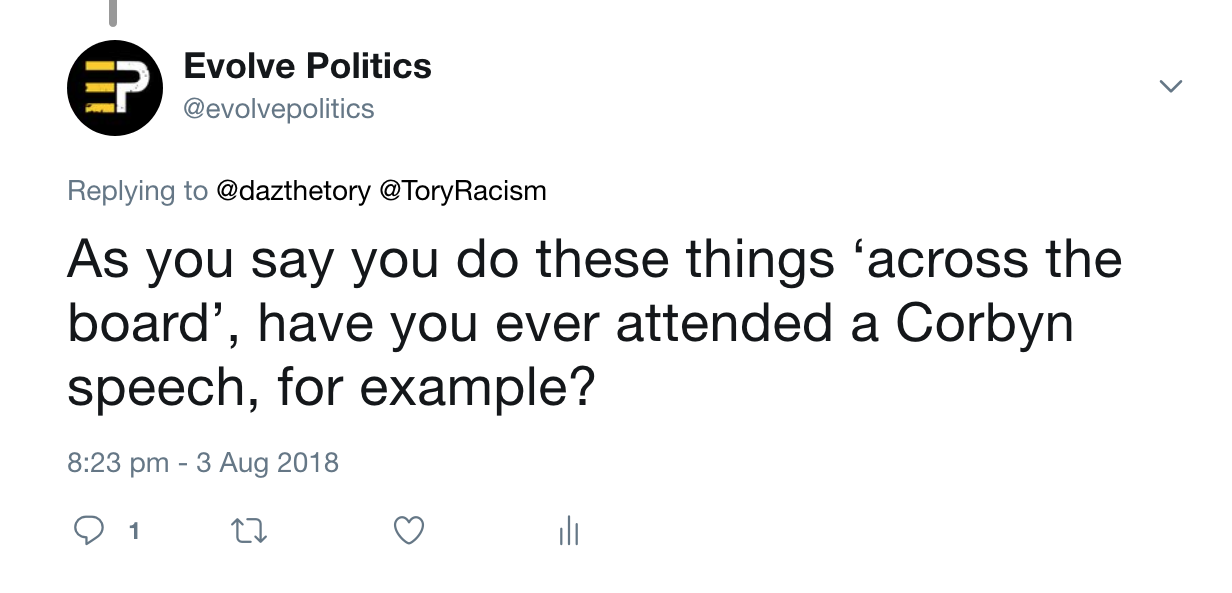Open tweet analytics bar chart icon

pyautogui.click(x=569, y=532)
